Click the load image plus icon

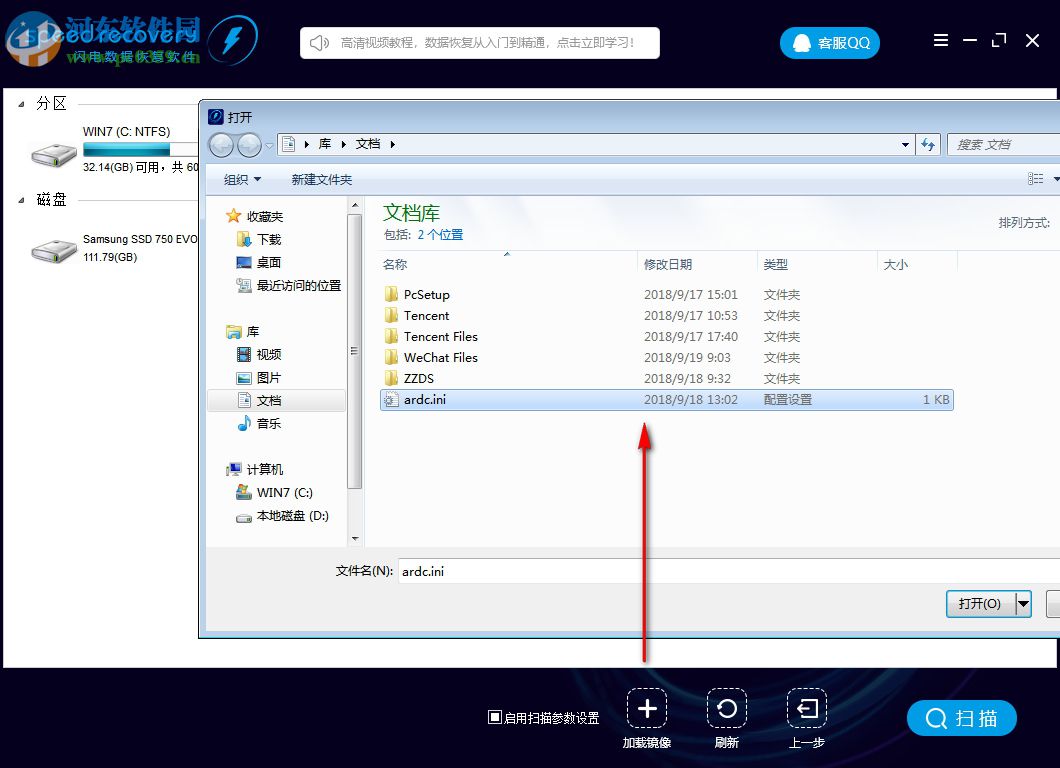pos(646,709)
